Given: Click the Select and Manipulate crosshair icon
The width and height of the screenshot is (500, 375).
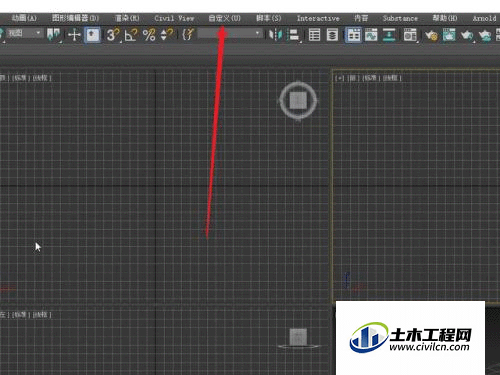Looking at the screenshot, I should click(x=74, y=35).
